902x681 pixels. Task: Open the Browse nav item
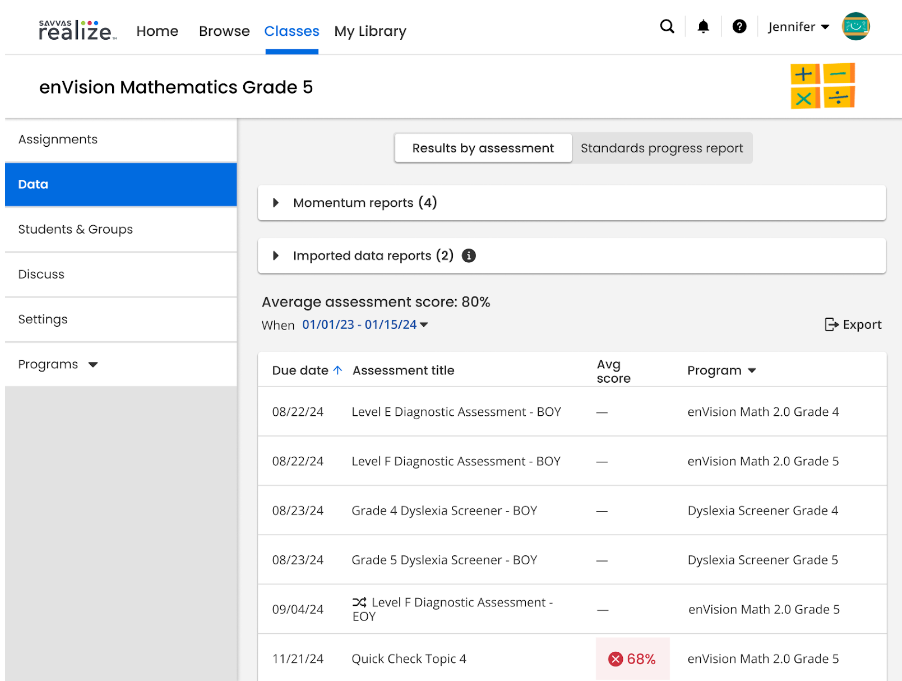(224, 31)
